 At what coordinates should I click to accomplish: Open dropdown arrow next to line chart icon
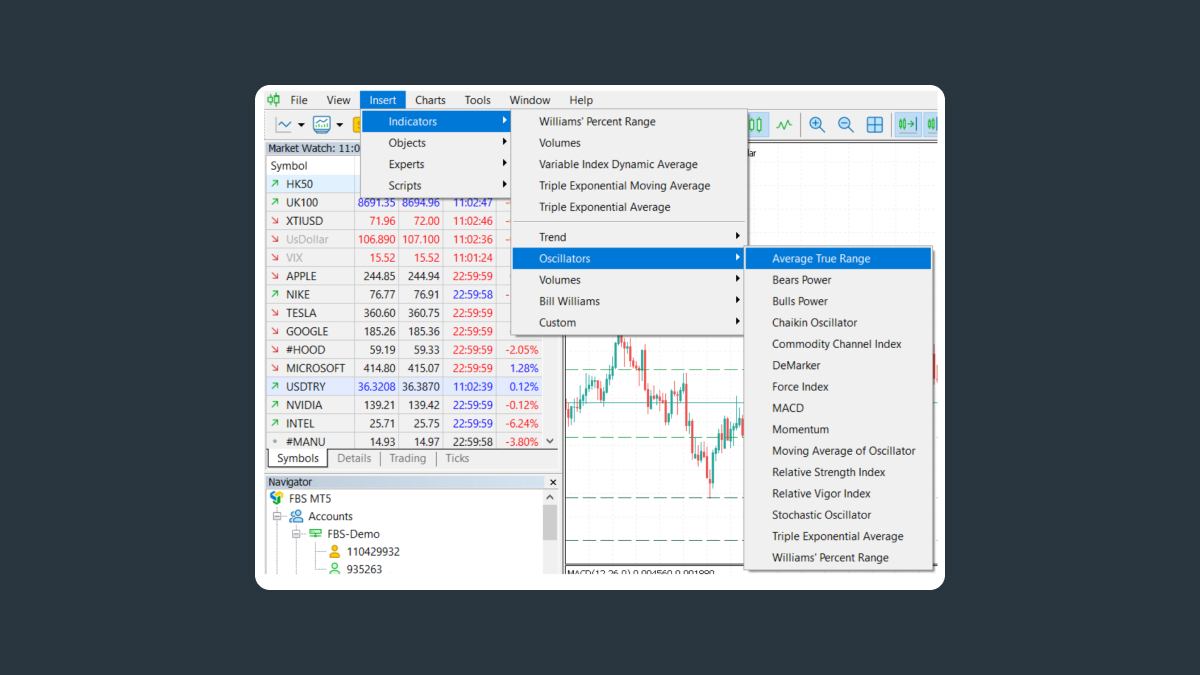pyautogui.click(x=301, y=126)
